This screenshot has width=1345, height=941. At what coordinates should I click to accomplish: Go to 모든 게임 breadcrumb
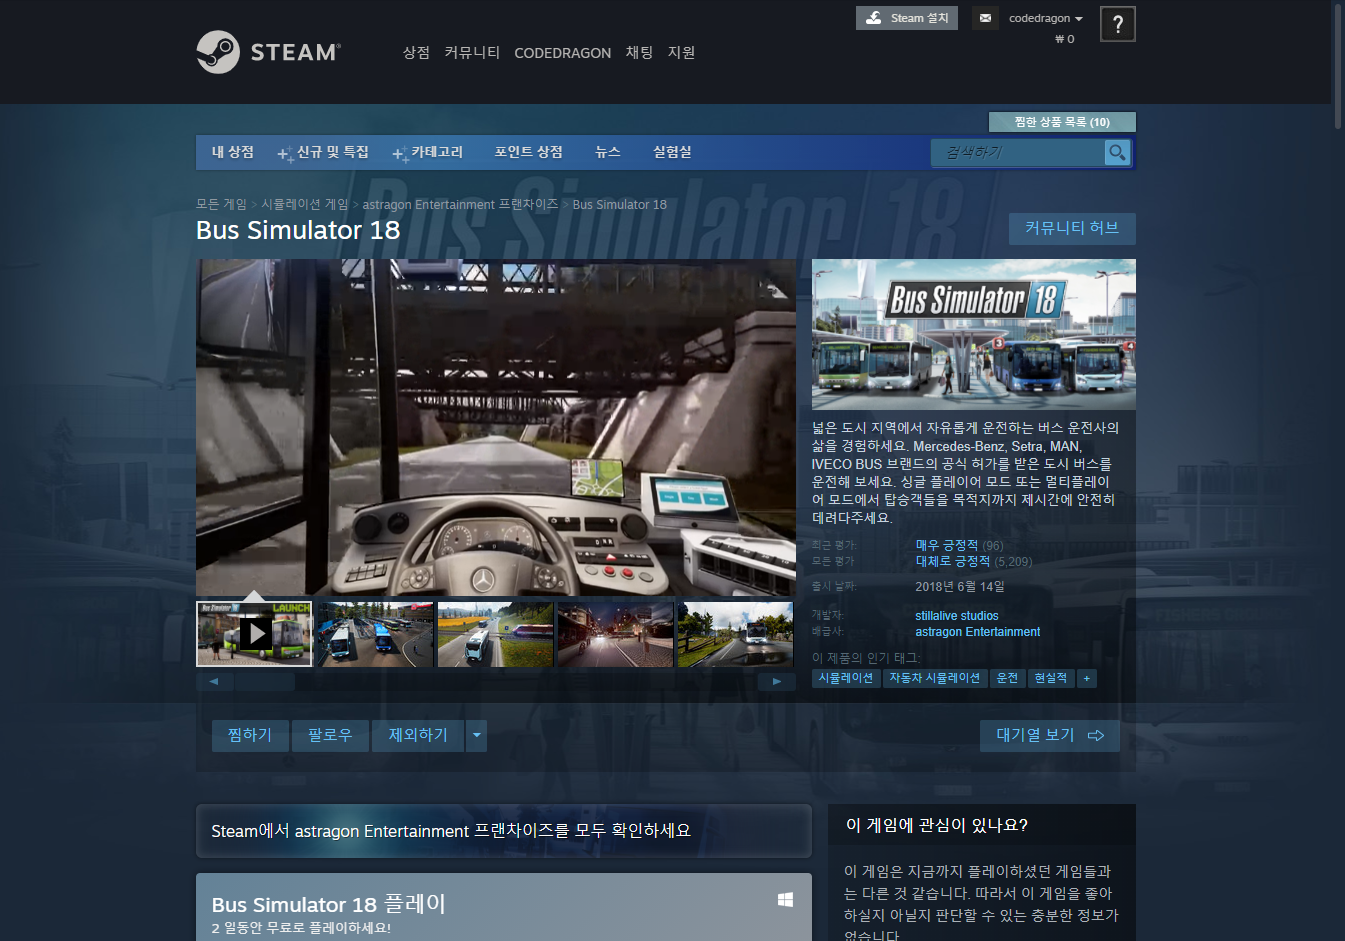[221, 204]
